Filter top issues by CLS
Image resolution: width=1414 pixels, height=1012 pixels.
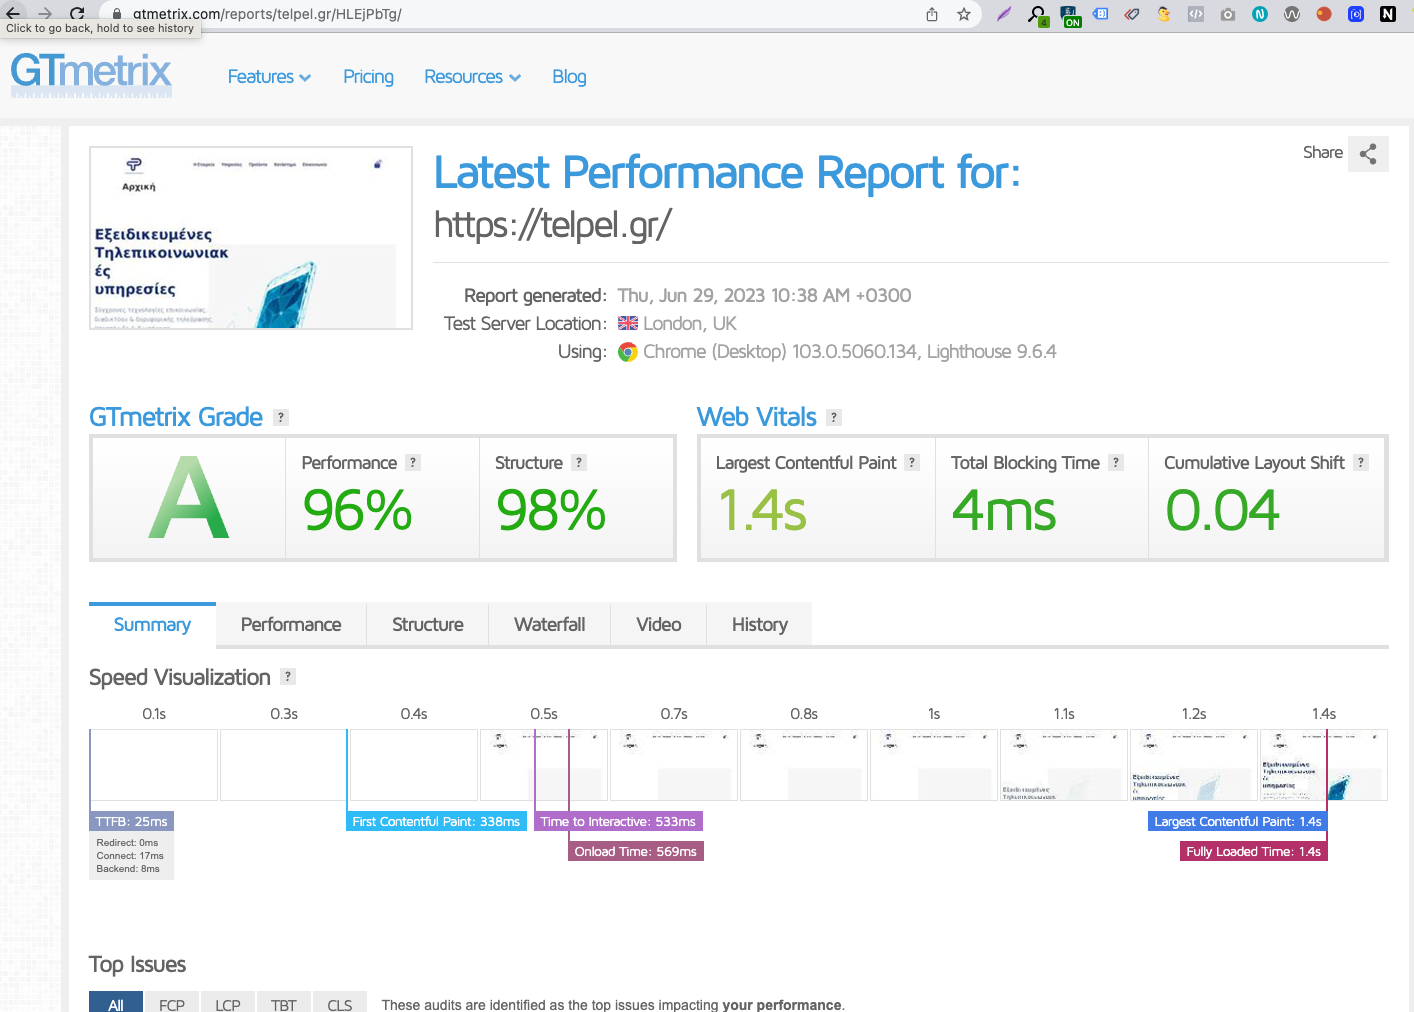[x=340, y=1003]
